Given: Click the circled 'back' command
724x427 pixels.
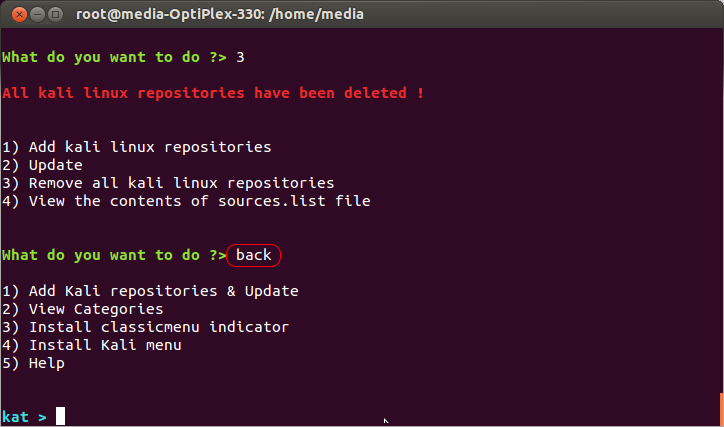Looking at the screenshot, I should pos(254,255).
